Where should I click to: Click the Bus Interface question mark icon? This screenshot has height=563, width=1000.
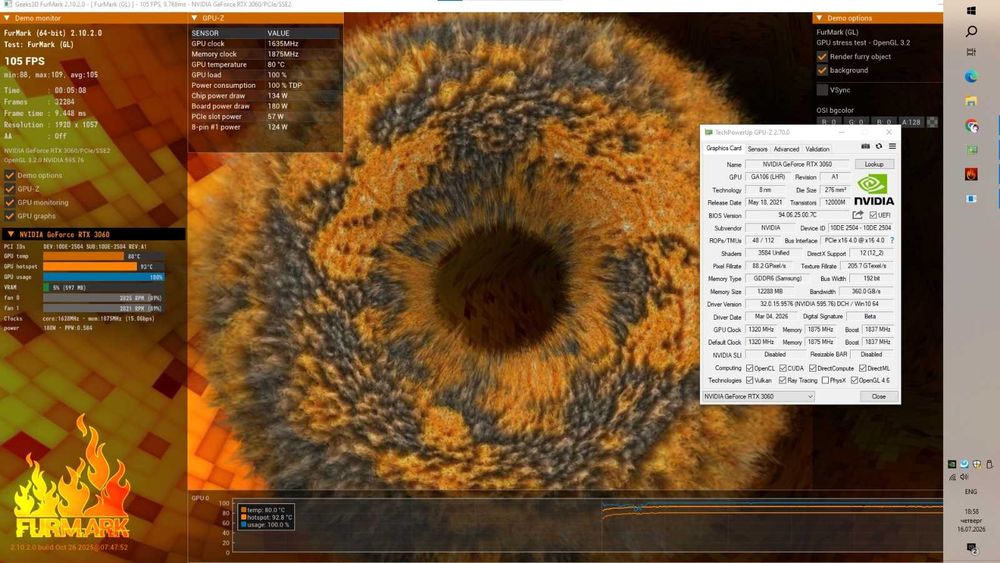coord(892,240)
